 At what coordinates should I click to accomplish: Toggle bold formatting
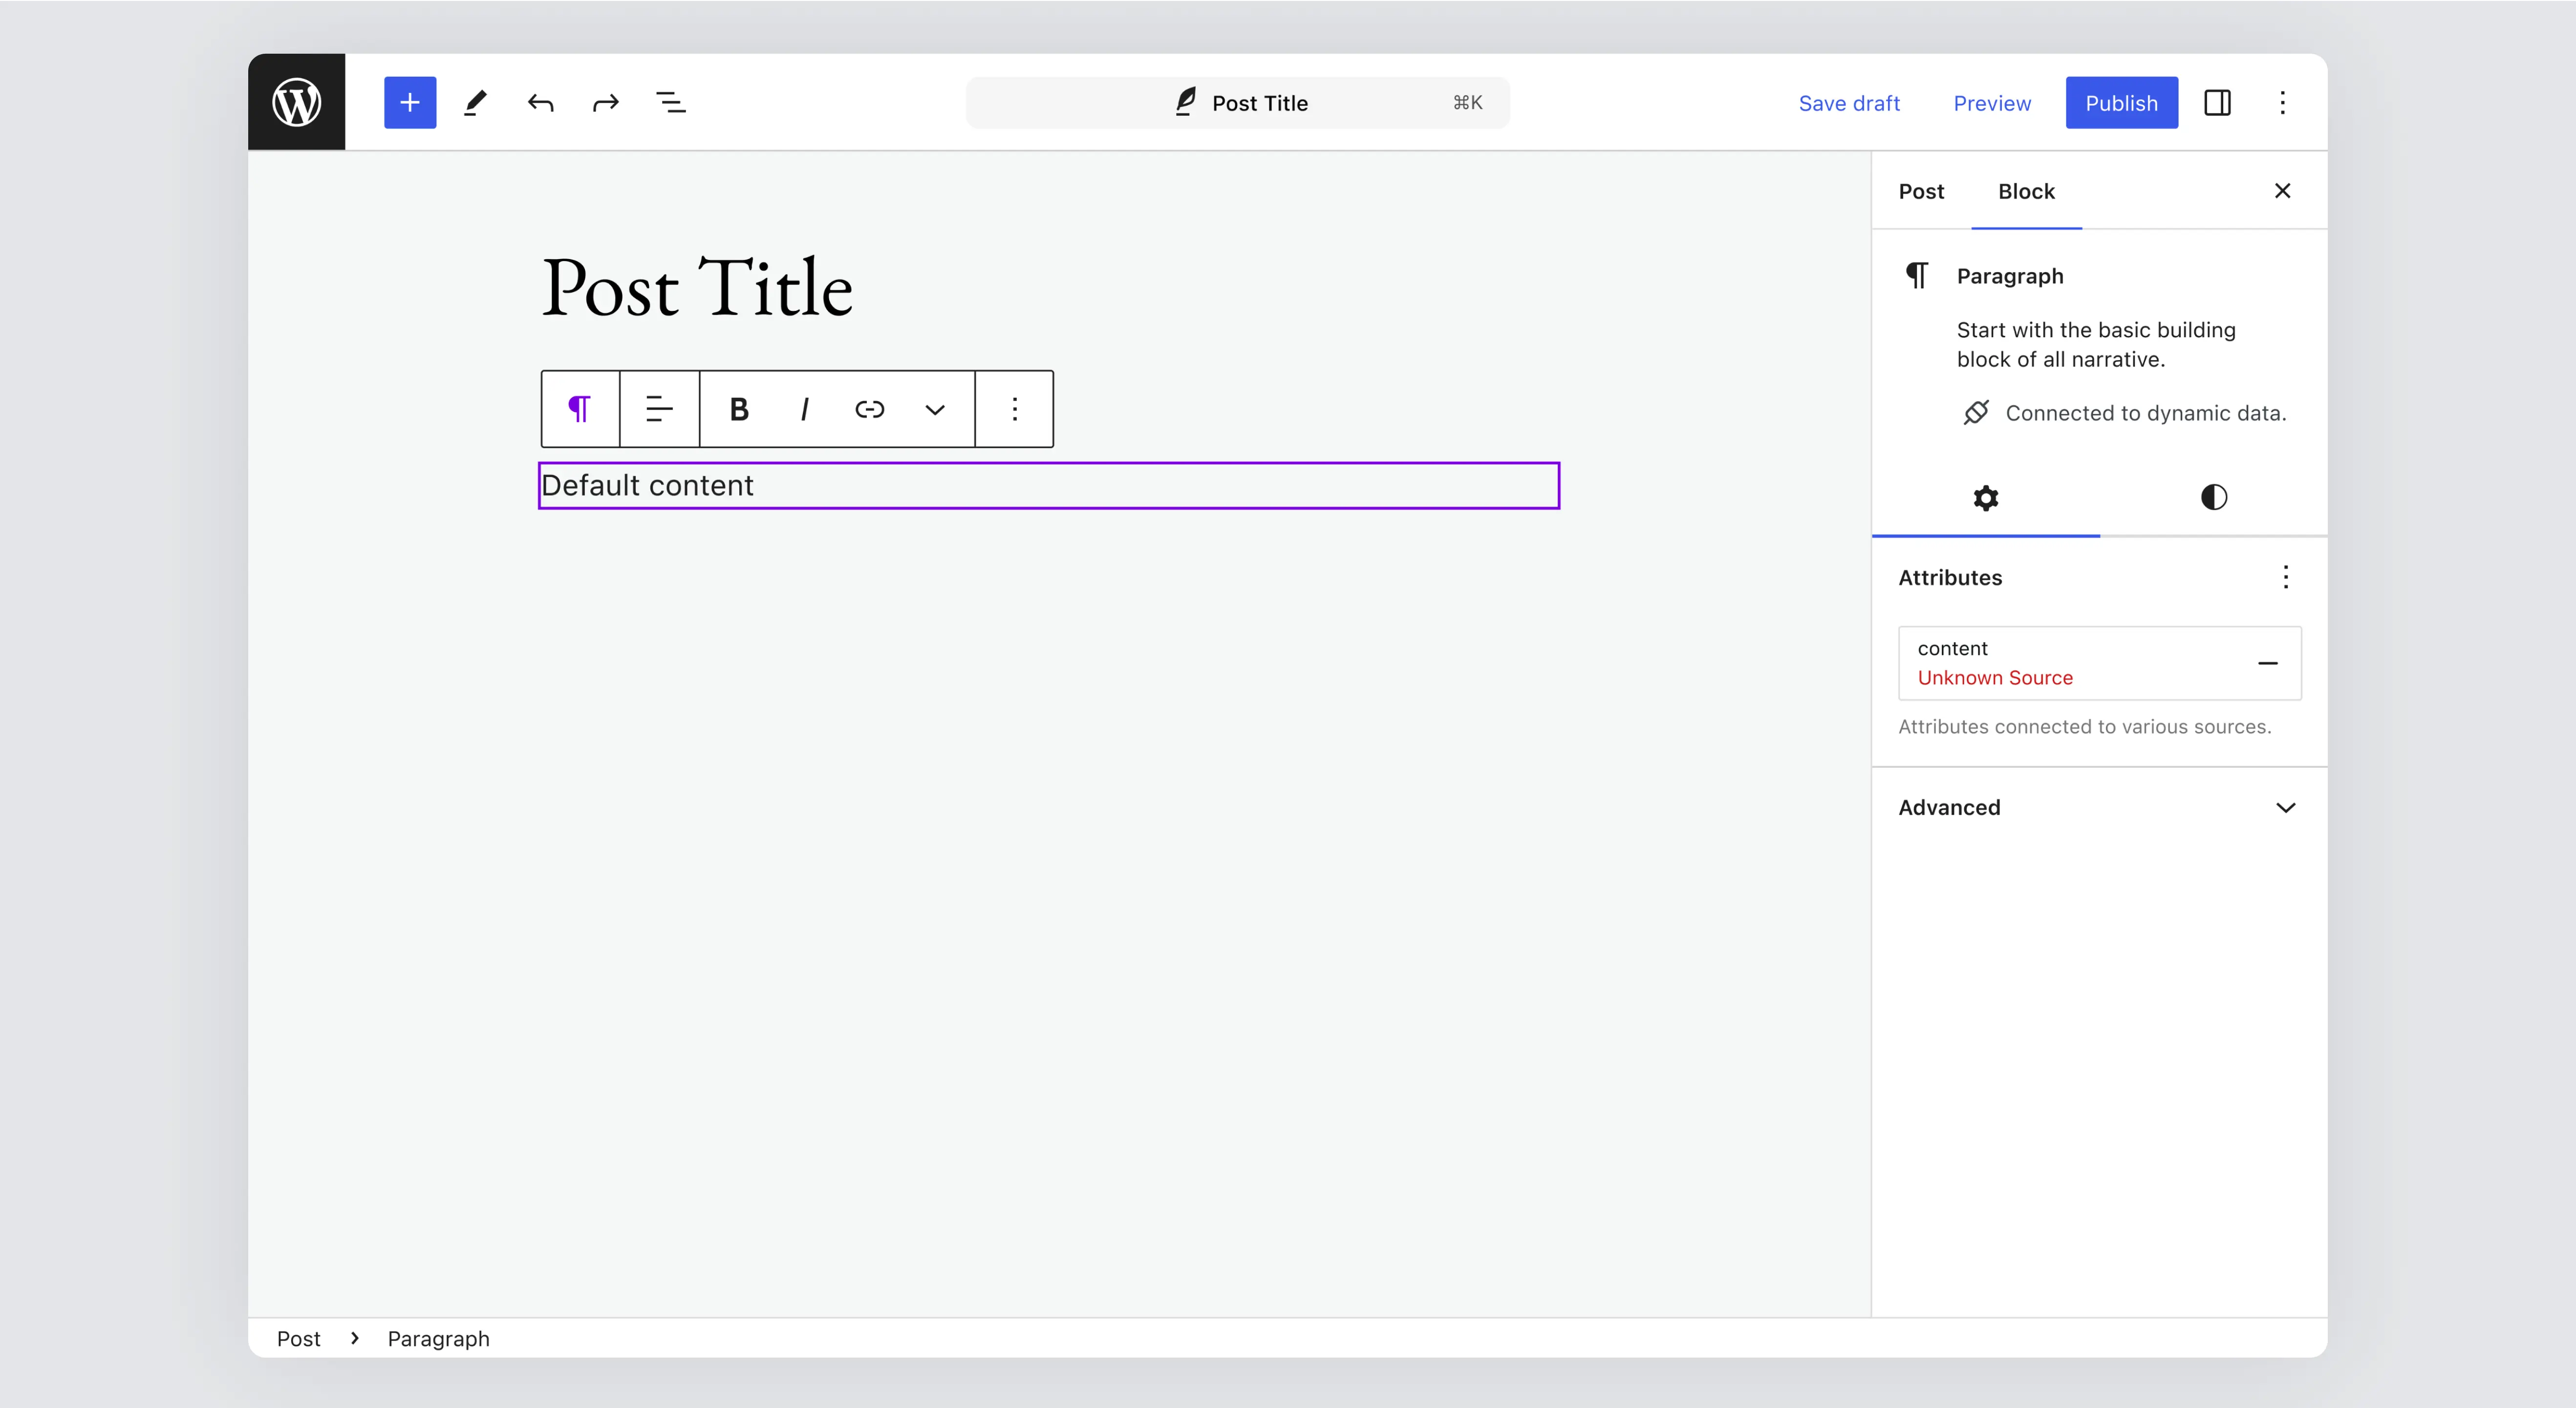point(739,409)
